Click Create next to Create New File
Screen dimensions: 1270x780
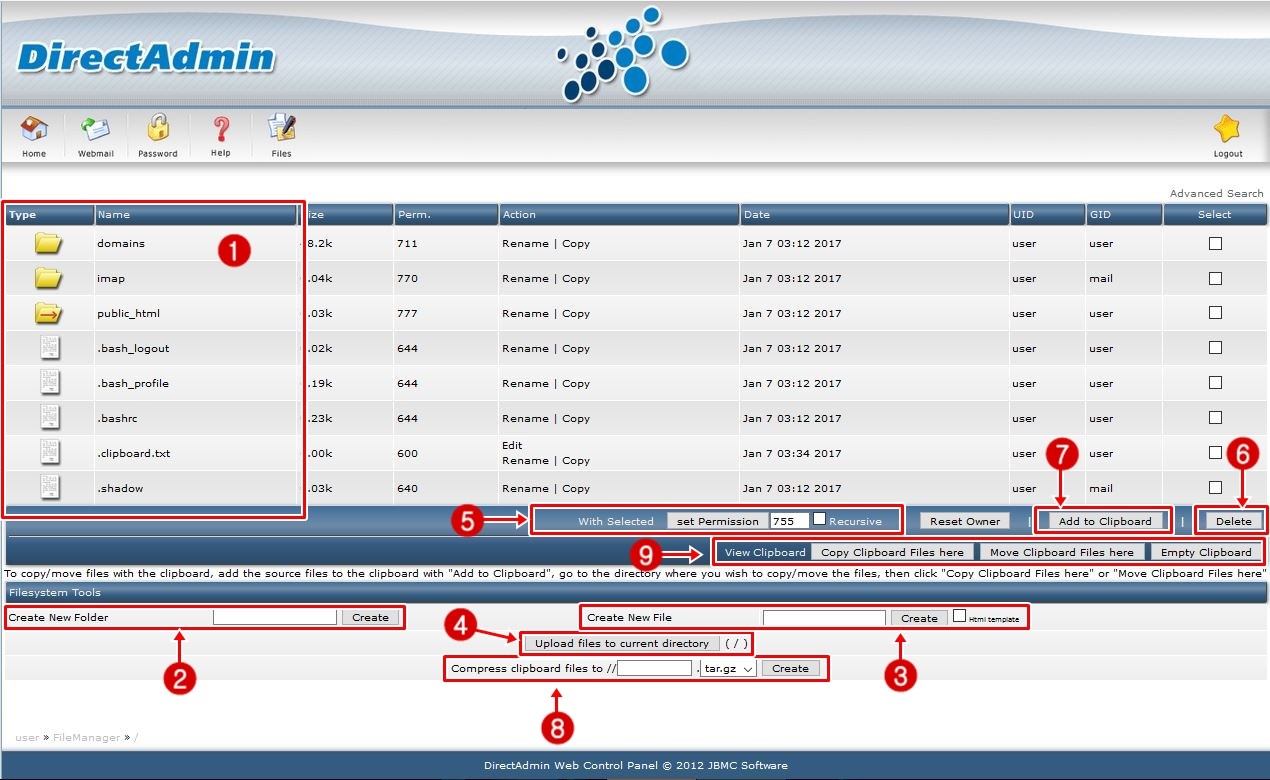(x=919, y=618)
